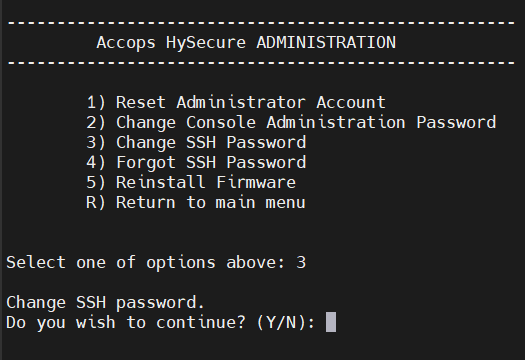Viewport: 525px width, 360px height.
Task: Click the "1)" option number
Action: click(x=96, y=102)
